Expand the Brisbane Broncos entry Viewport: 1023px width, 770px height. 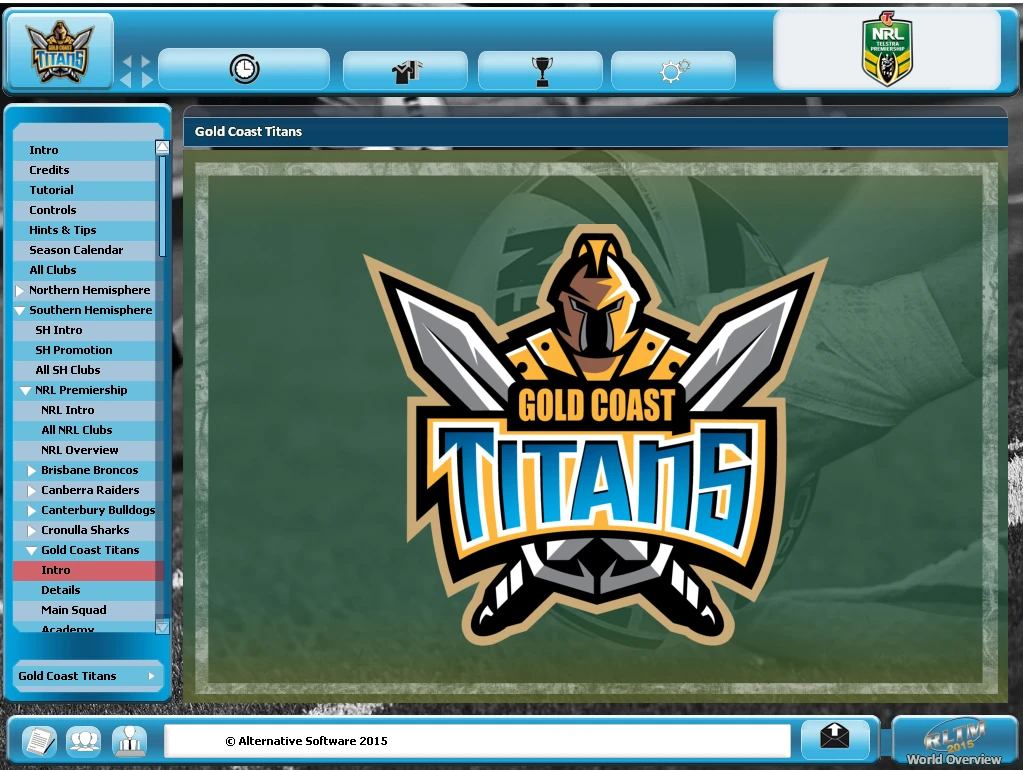tap(31, 470)
